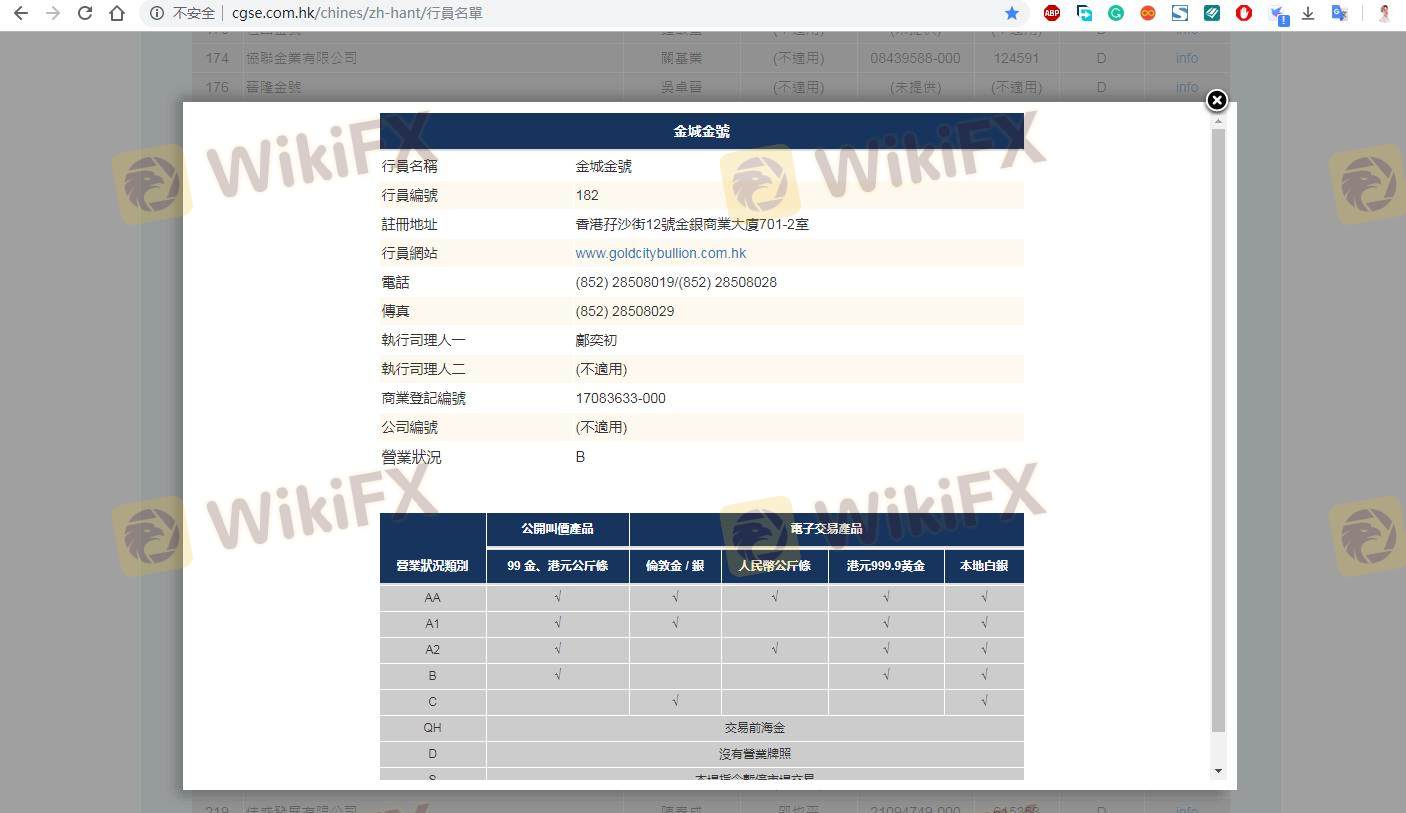Click the orange infinity extension icon
Screen dimensions: 1406x813
tap(1148, 13)
